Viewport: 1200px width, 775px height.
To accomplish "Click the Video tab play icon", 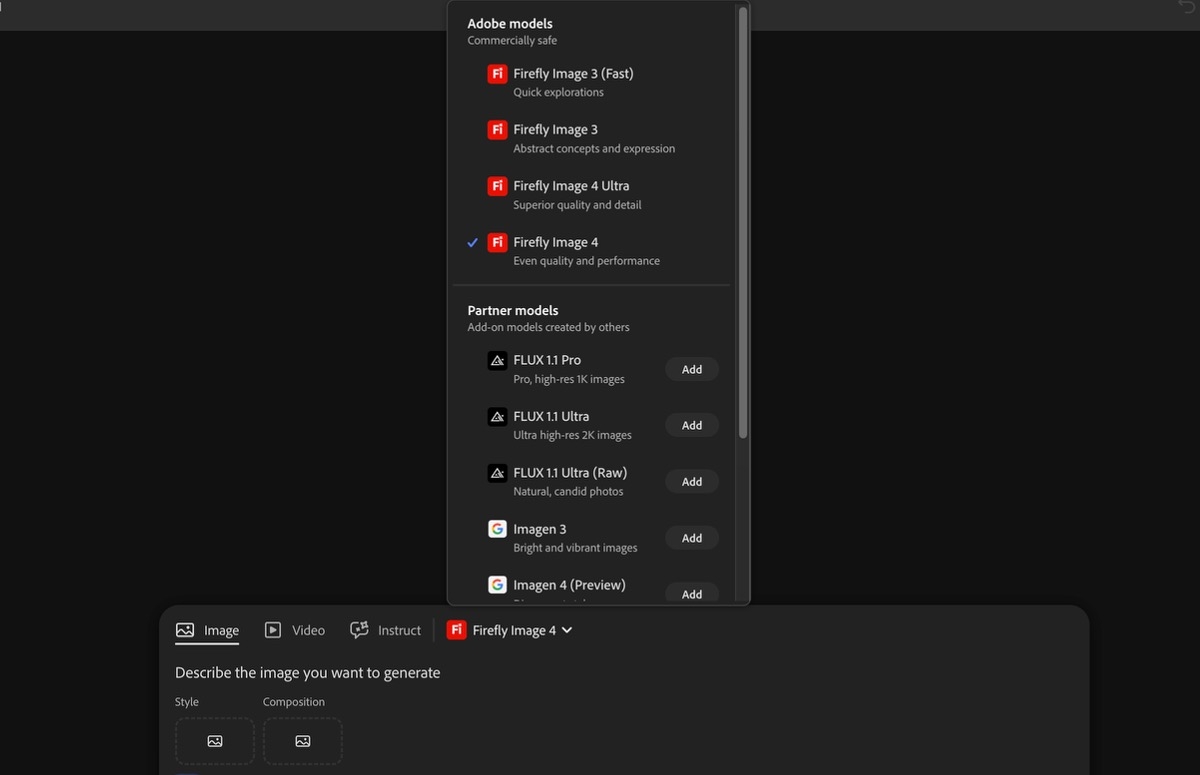I will coord(273,630).
